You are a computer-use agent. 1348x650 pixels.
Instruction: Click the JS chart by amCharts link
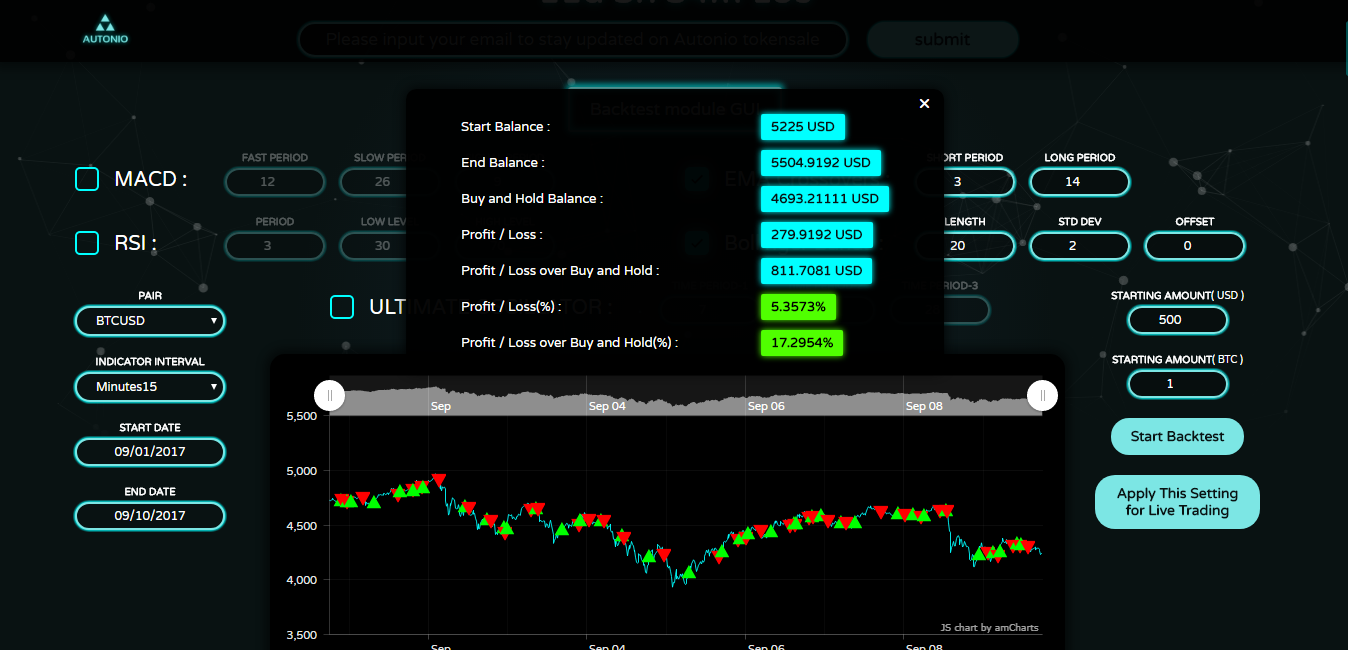coord(989,628)
